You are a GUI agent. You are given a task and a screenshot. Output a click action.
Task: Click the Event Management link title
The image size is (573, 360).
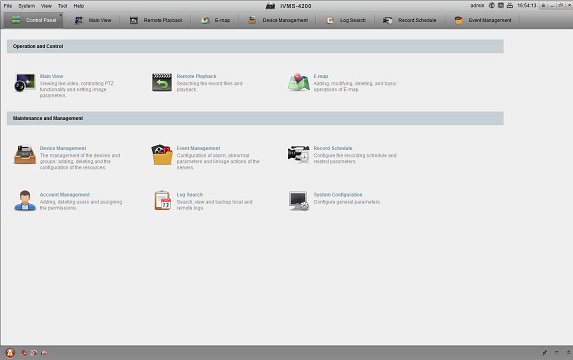tap(198, 148)
